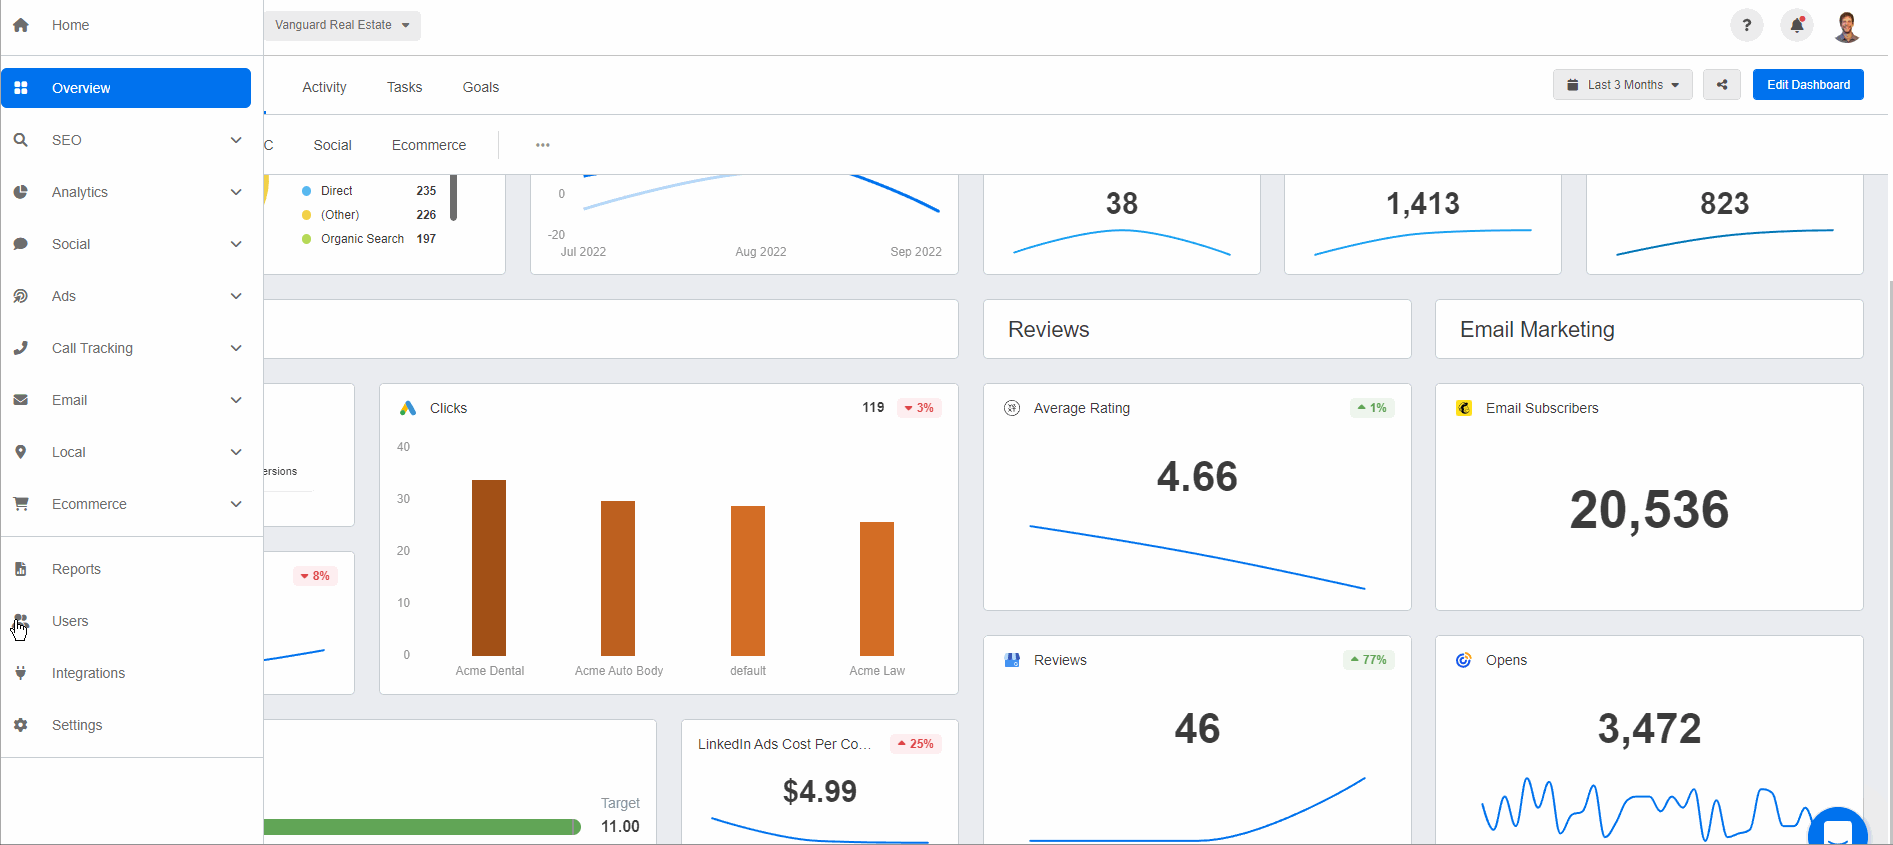Expand the Analytics sidebar chevron
The height and width of the screenshot is (845, 1893).
(236, 192)
